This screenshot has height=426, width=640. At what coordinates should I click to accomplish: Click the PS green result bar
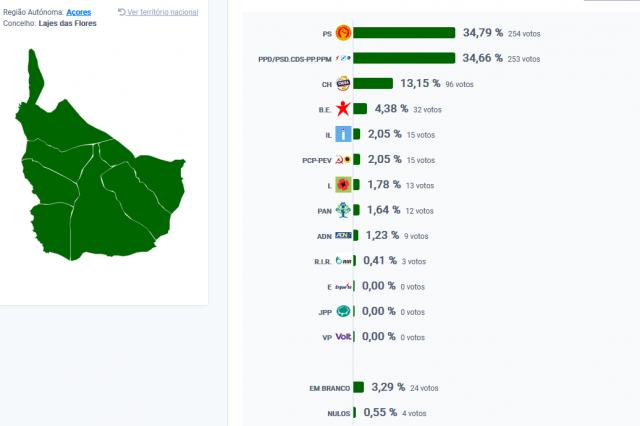tap(404, 33)
